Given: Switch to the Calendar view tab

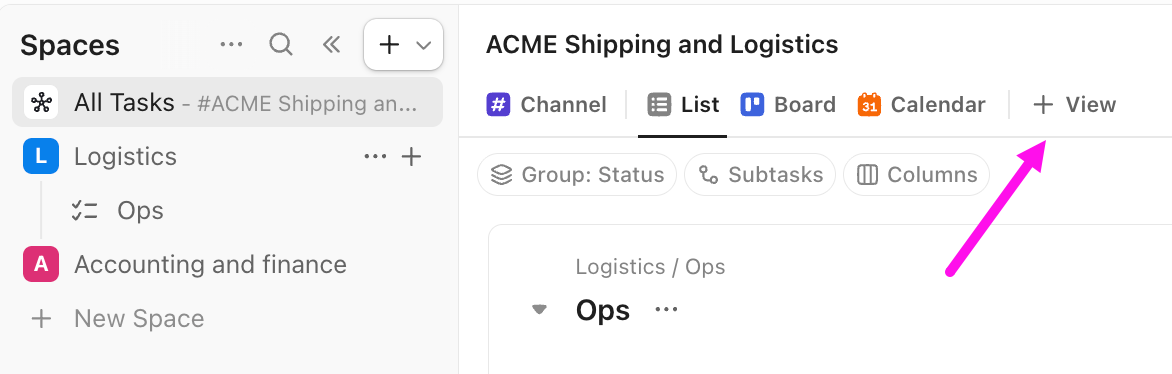Looking at the screenshot, I should click(922, 104).
